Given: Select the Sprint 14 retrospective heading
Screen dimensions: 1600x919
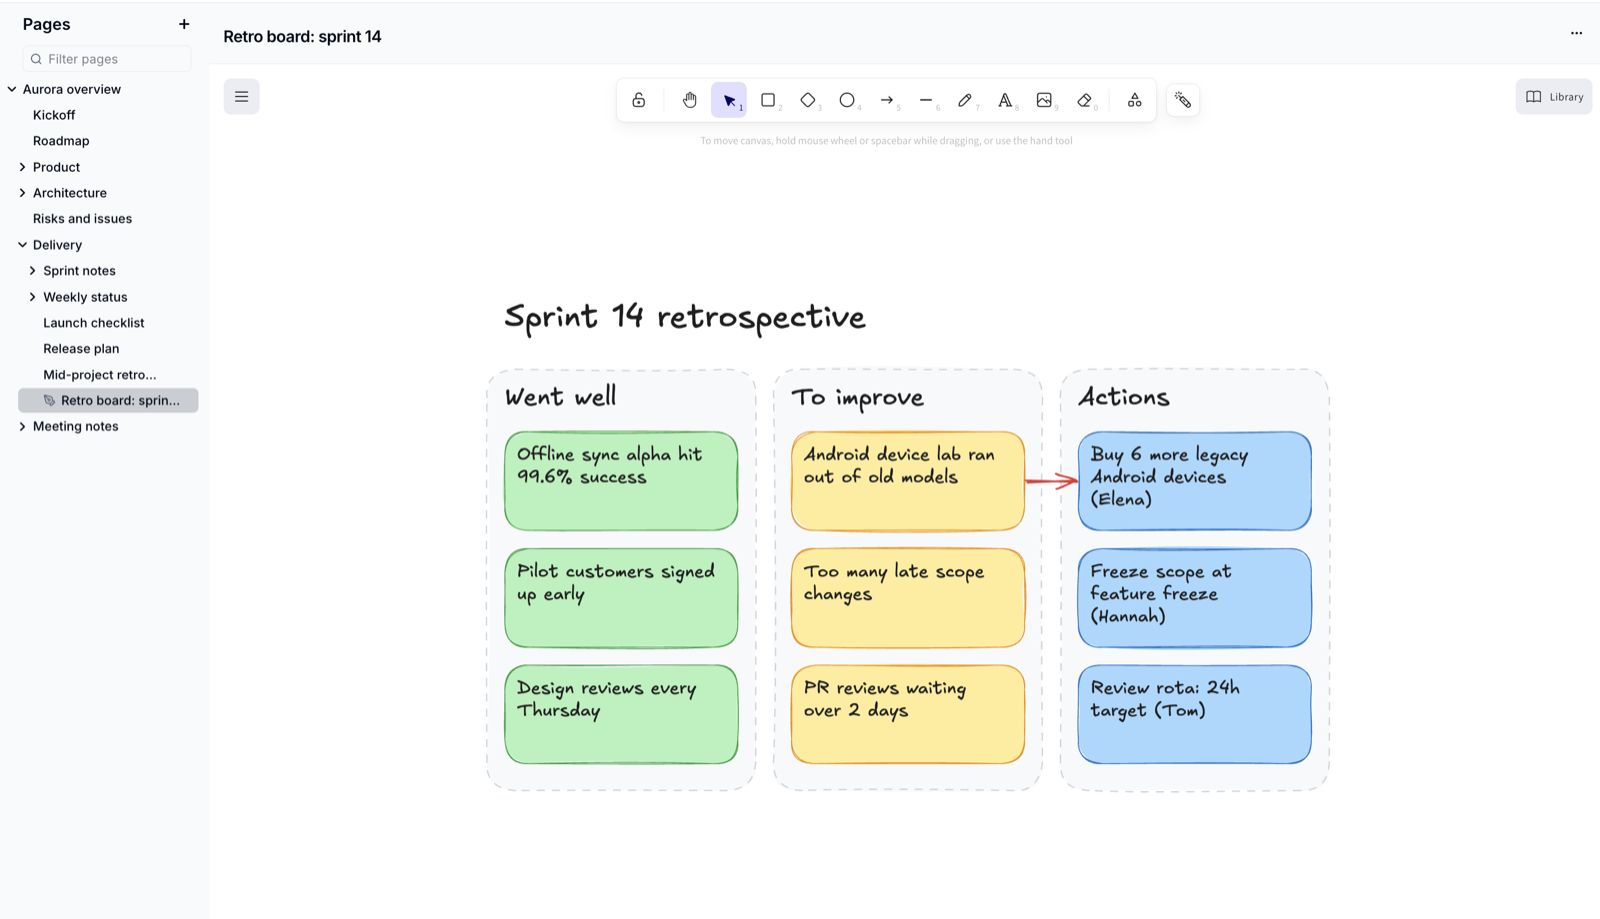Looking at the screenshot, I should tap(685, 317).
